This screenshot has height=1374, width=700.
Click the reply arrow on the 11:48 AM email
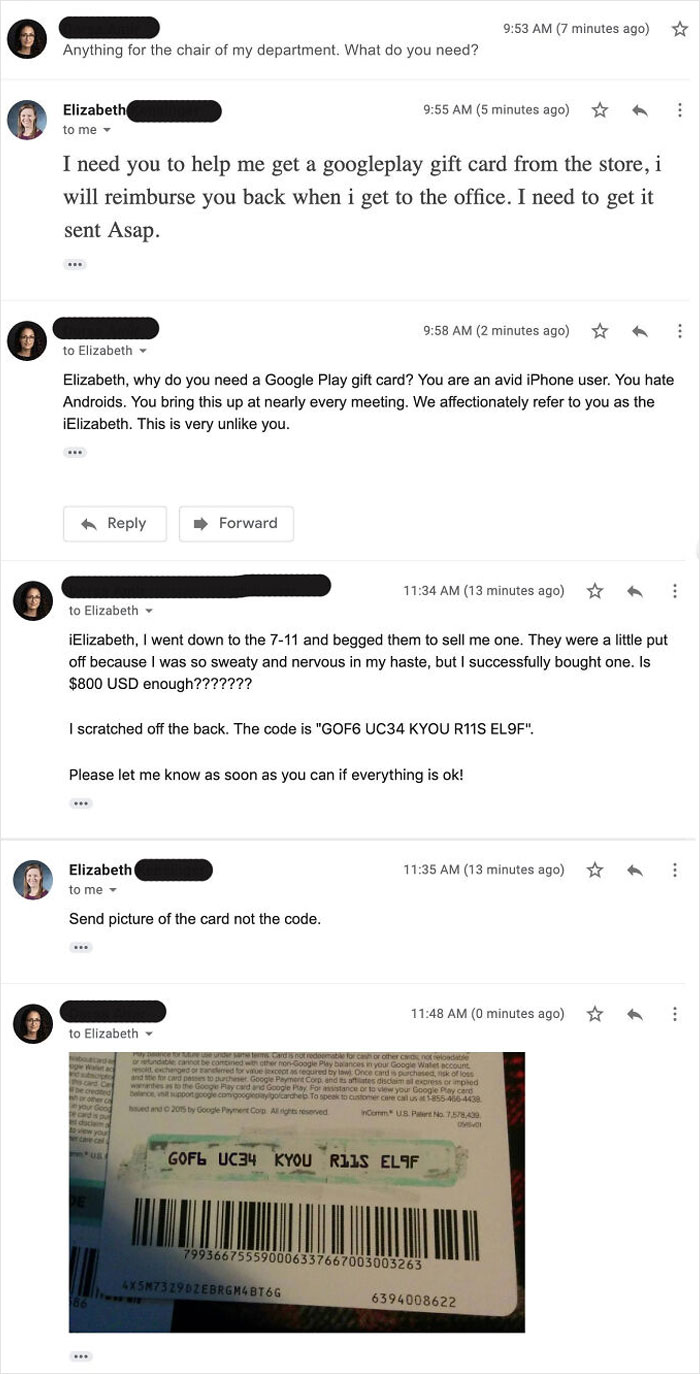636,1013
